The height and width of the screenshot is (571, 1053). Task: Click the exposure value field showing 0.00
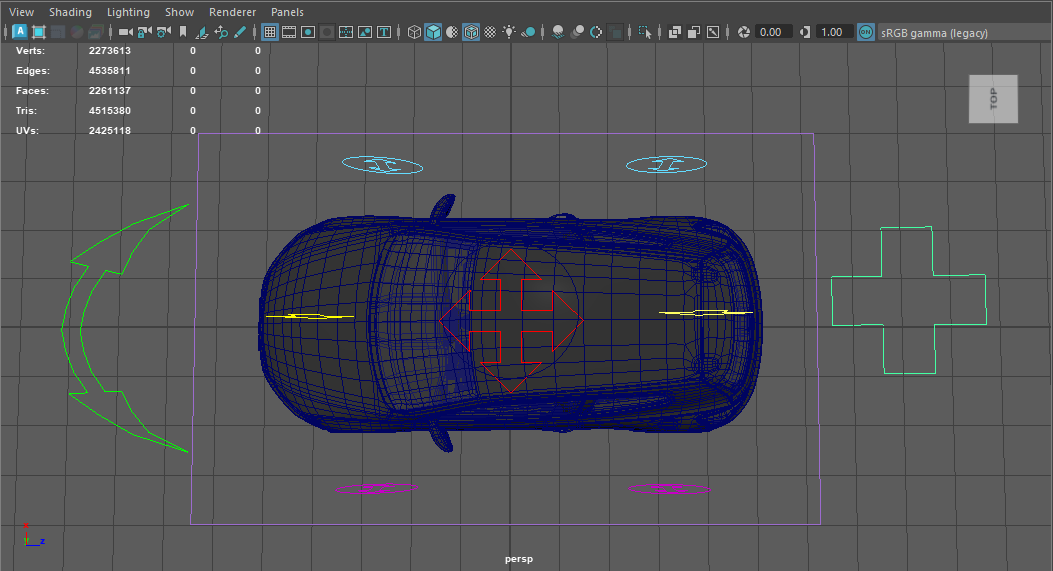pos(770,32)
